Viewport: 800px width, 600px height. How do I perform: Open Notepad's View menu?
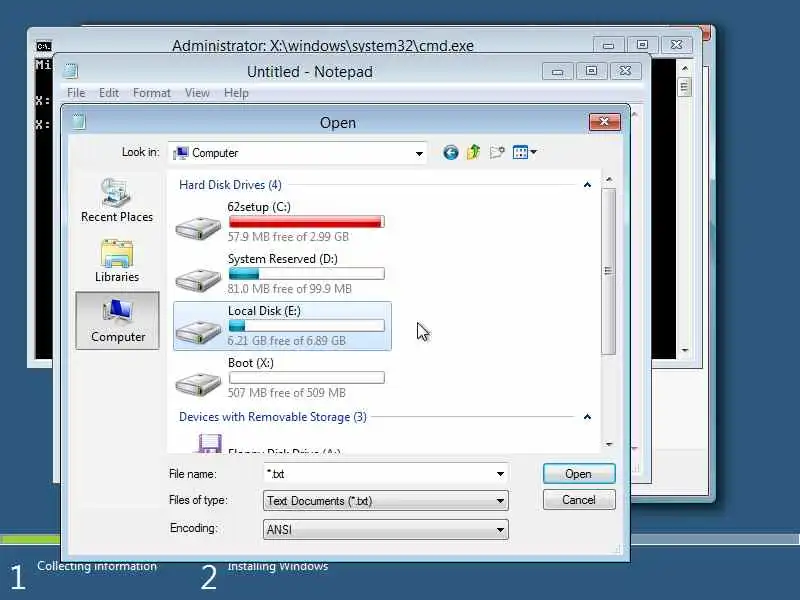click(x=197, y=93)
